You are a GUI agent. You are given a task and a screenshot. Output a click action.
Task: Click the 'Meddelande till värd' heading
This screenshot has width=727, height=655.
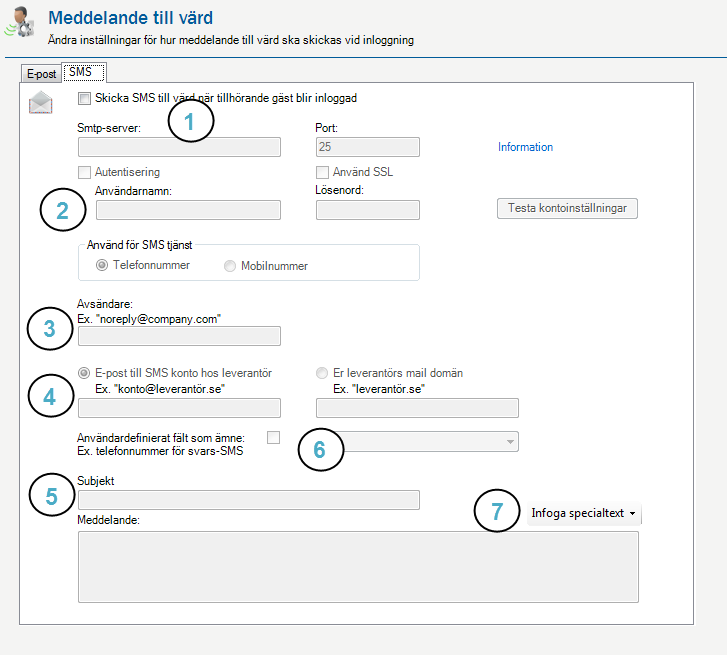click(x=131, y=18)
